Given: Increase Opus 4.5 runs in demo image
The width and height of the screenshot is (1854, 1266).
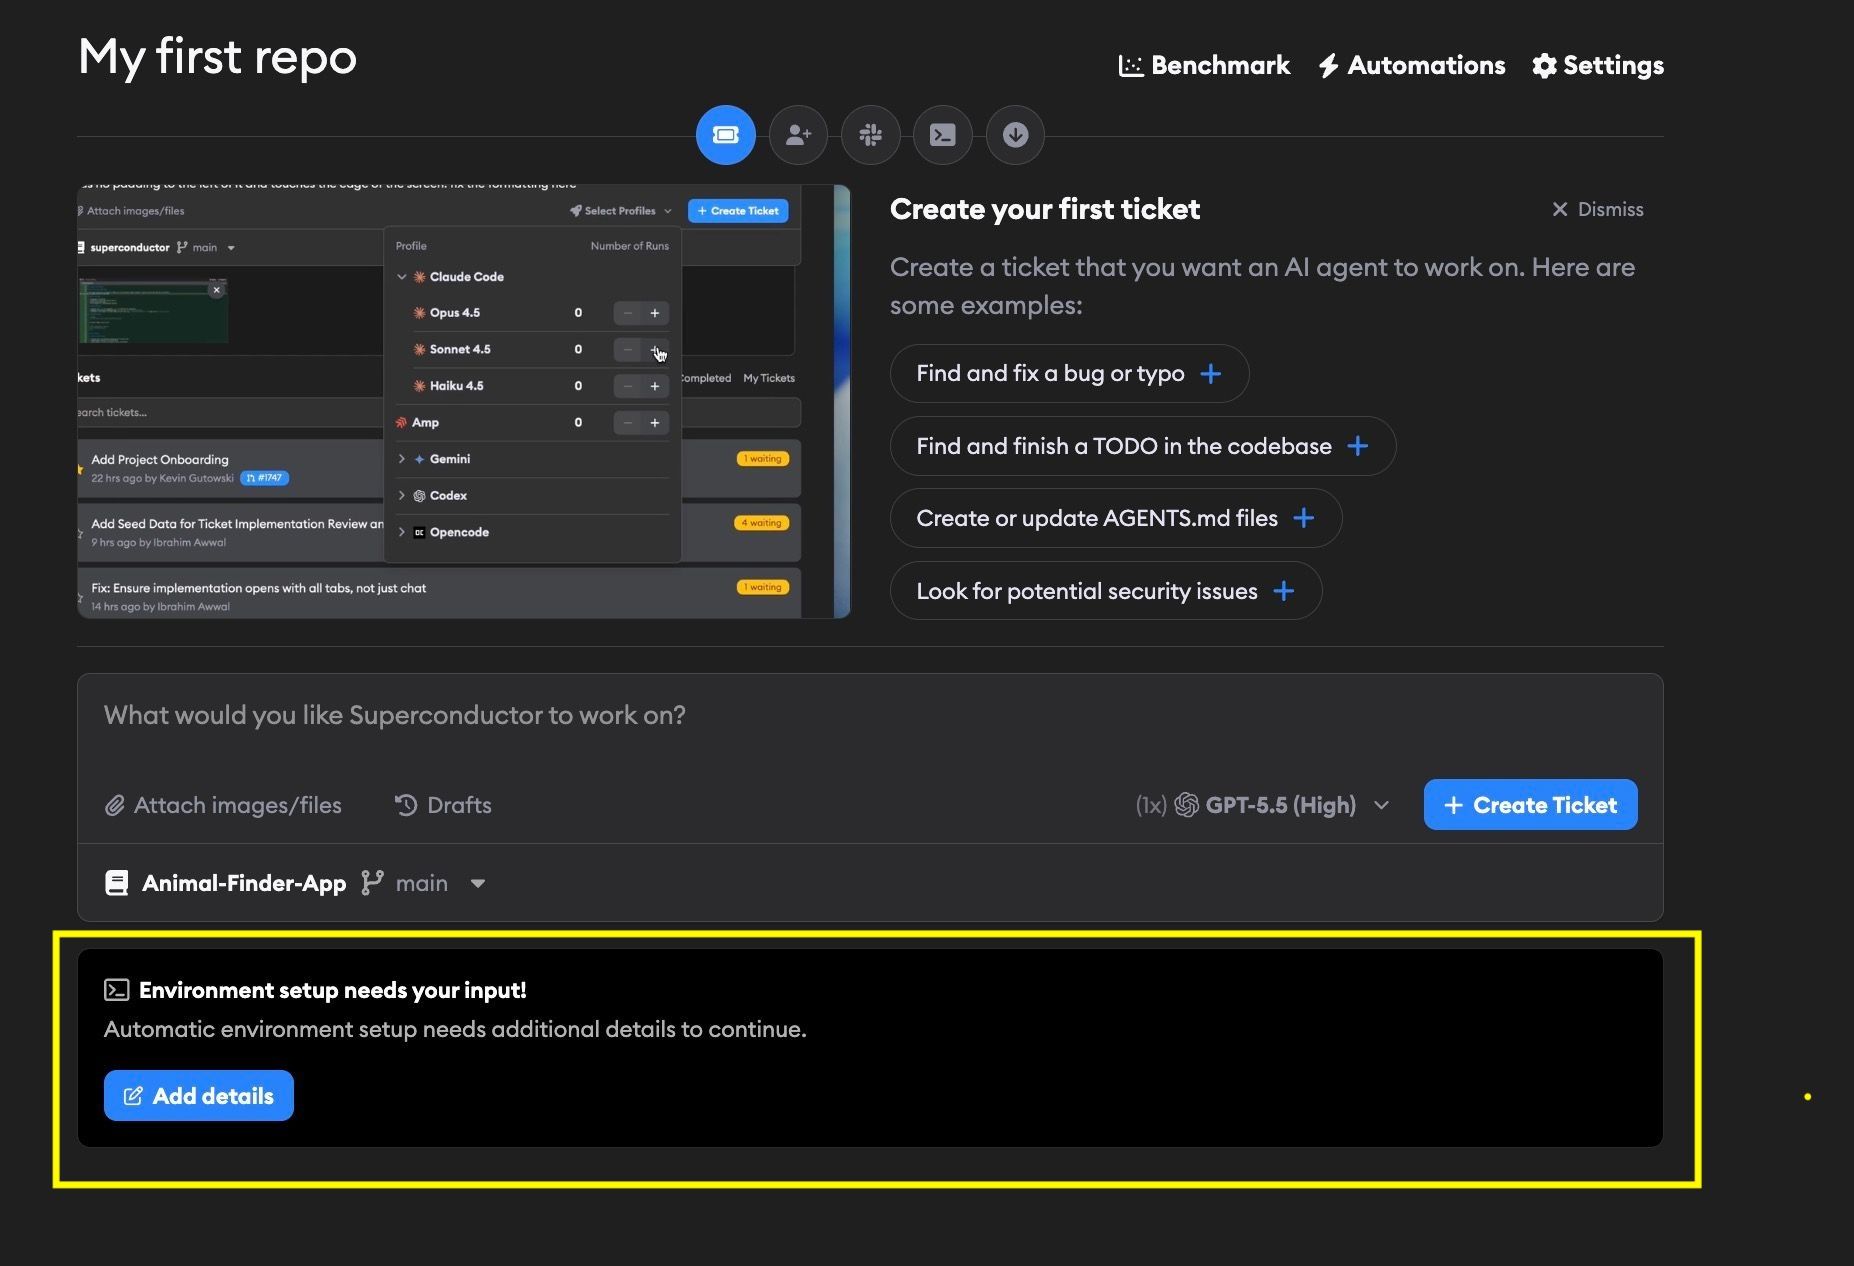Looking at the screenshot, I should 655,313.
